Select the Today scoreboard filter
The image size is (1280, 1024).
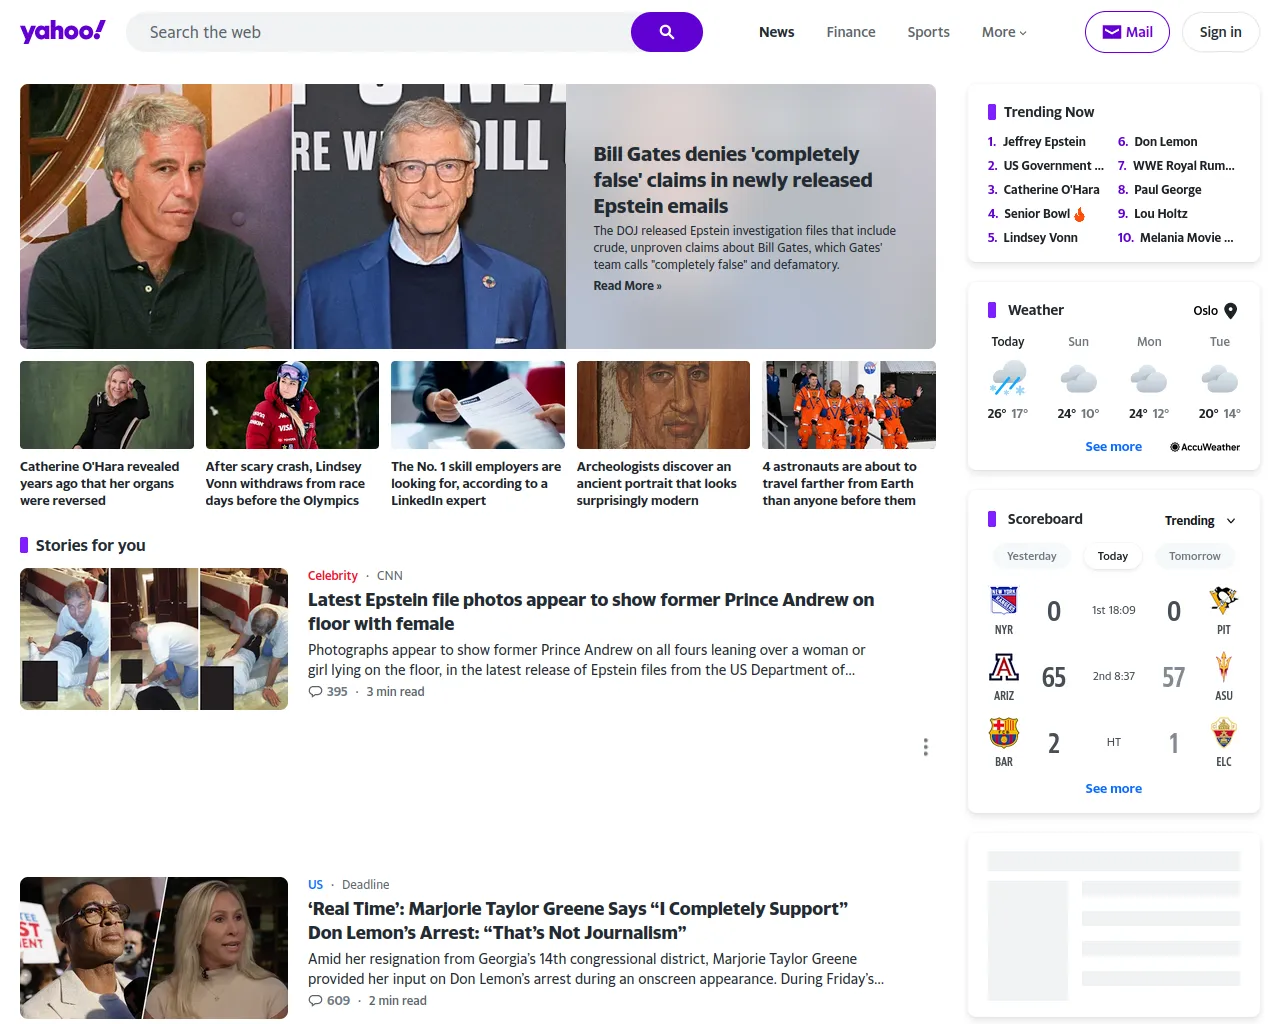(1112, 555)
